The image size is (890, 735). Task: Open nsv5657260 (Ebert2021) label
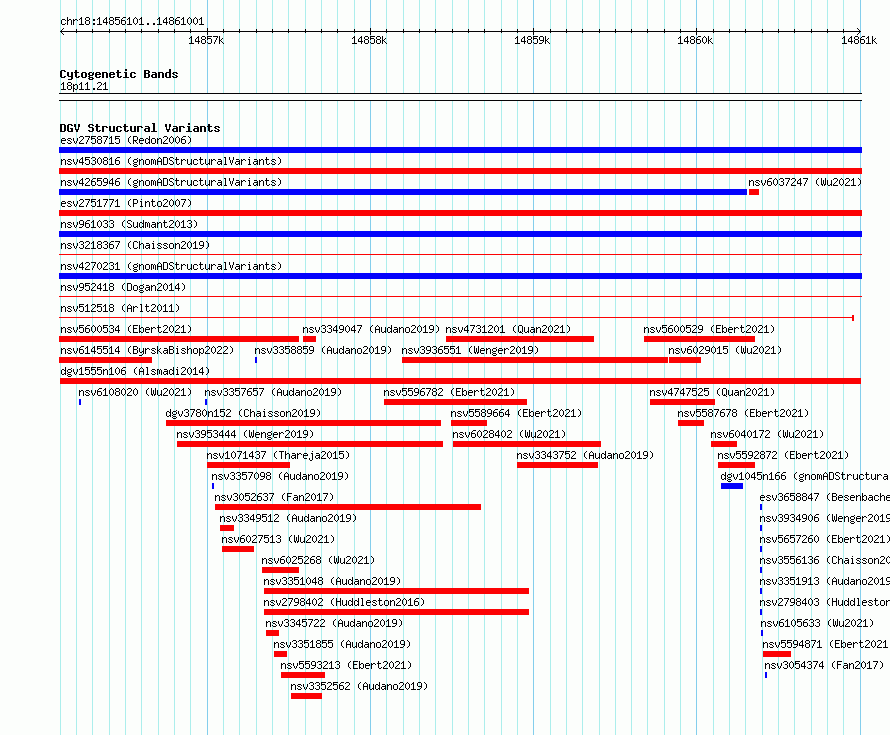pyautogui.click(x=825, y=539)
